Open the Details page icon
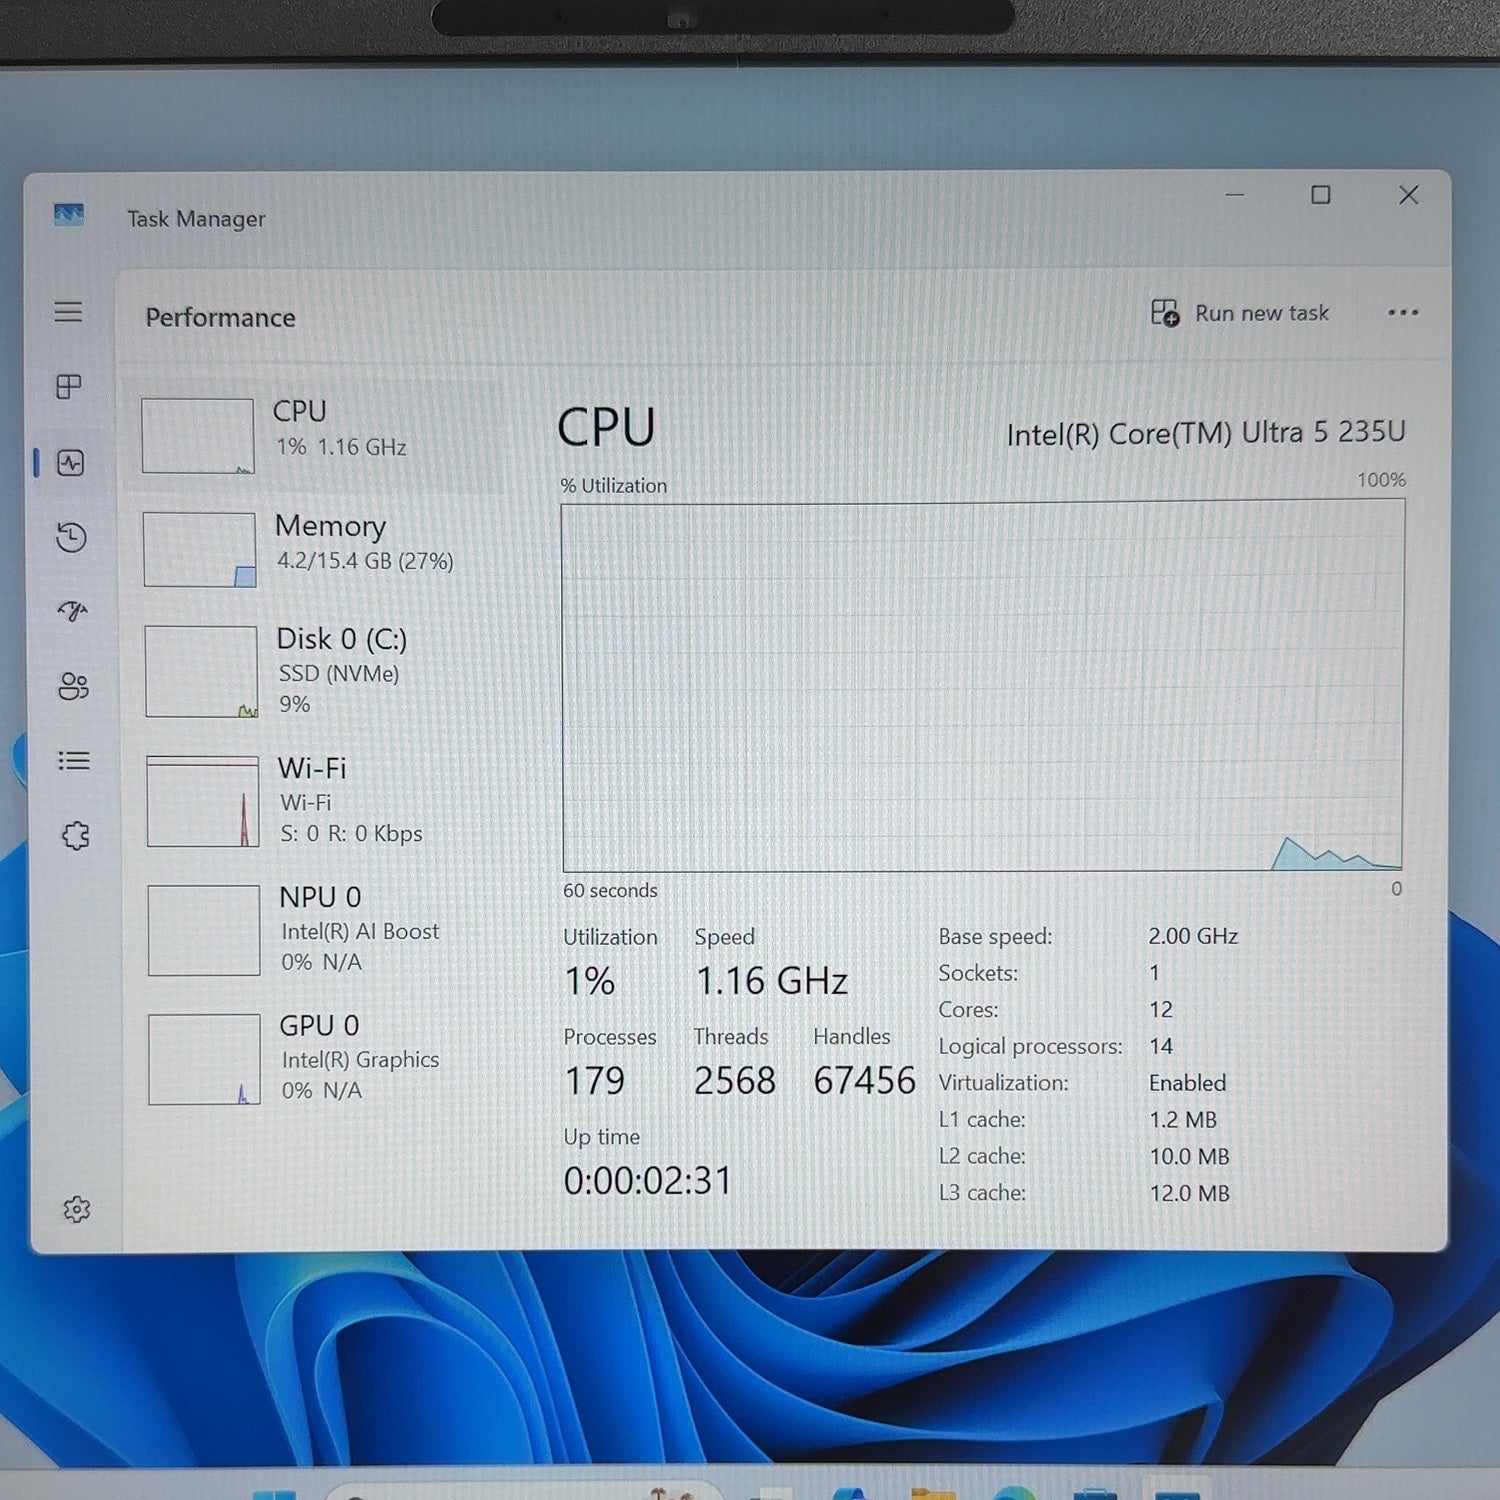This screenshot has width=1500, height=1500. (74, 761)
